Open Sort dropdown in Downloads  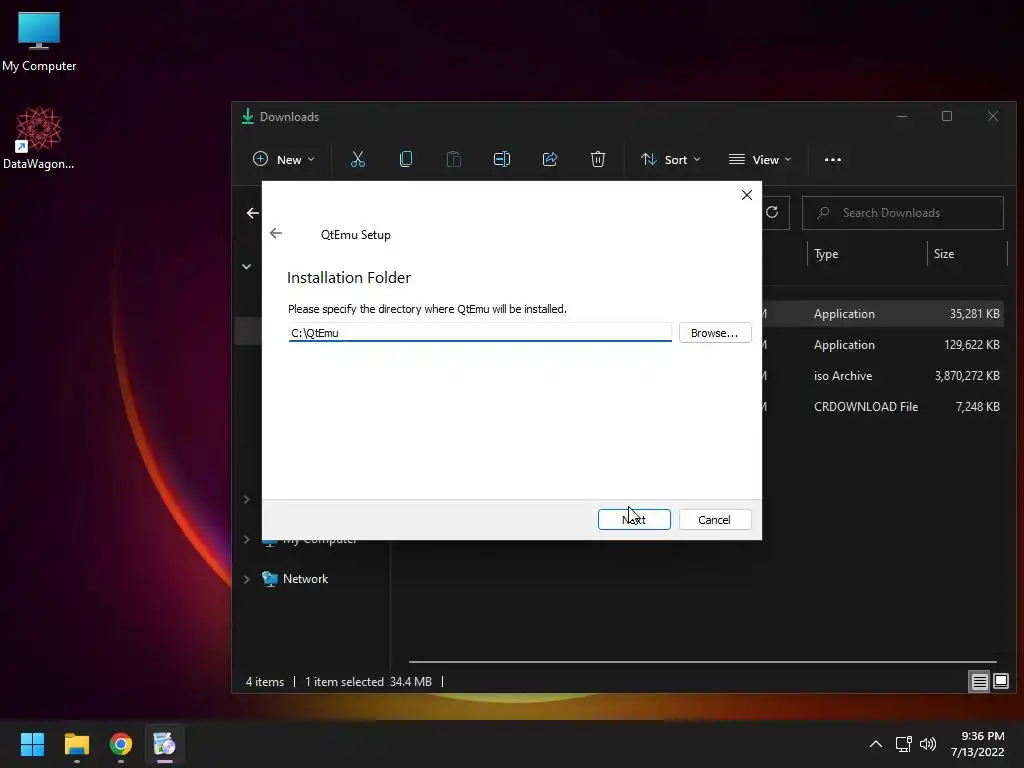(670, 159)
